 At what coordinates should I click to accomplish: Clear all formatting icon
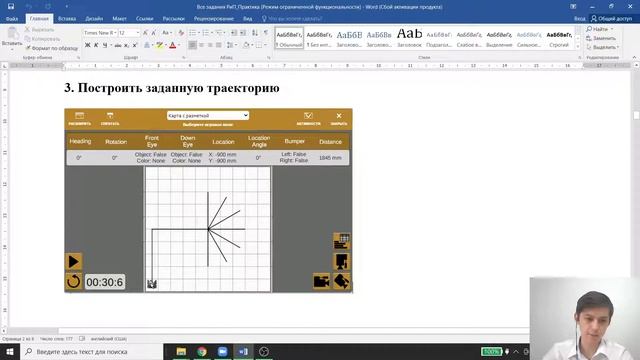[181, 33]
